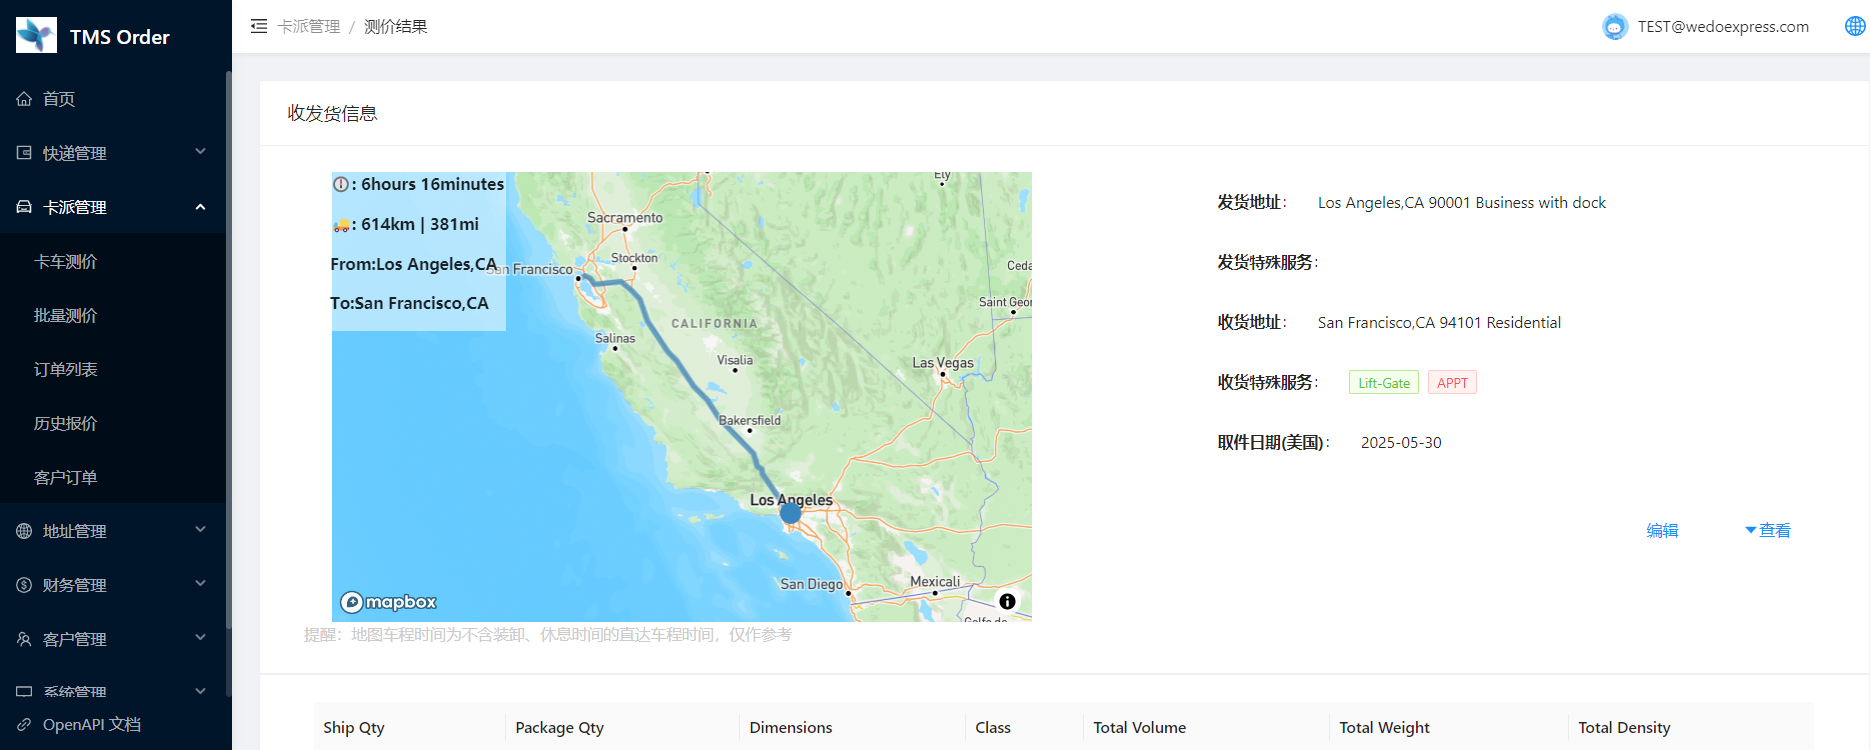Expand the 客户管理 menu
Screen dimensions: 1870x750
tap(110, 639)
